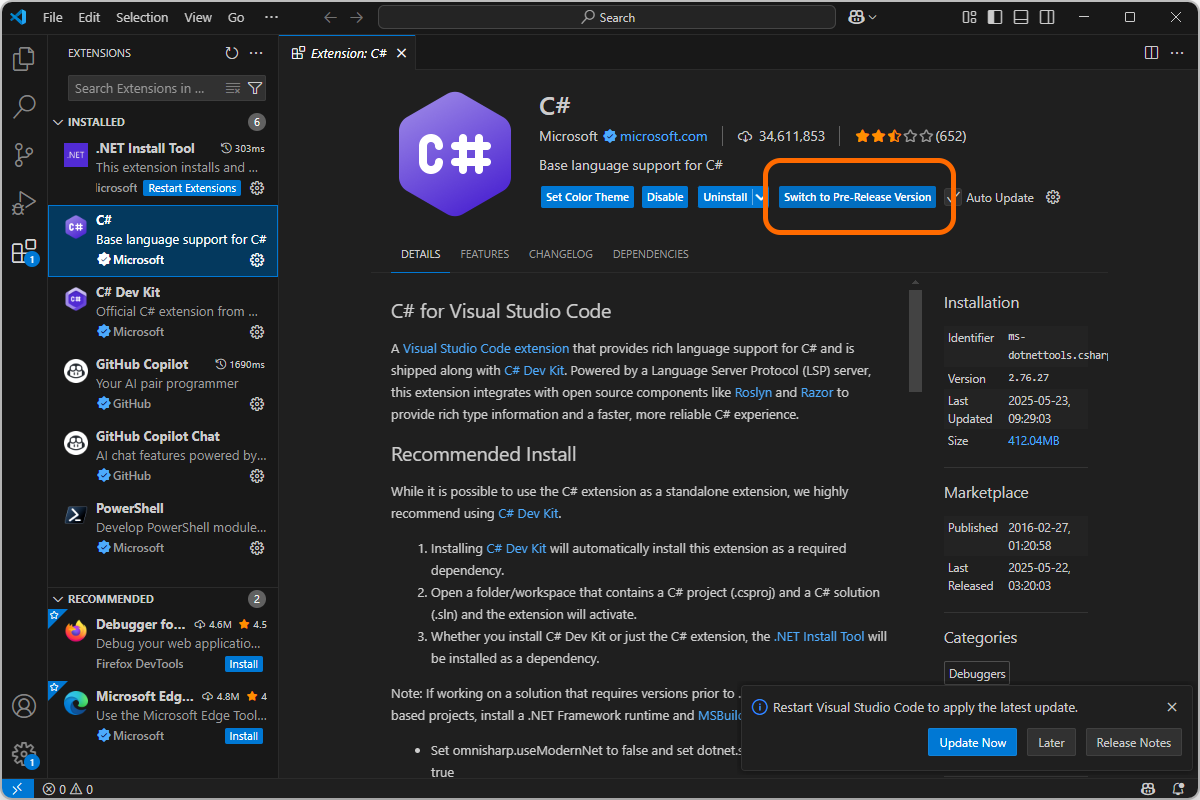This screenshot has width=1200, height=800.
Task: Open the manage gear for GitHub Copilot extension
Action: click(x=257, y=403)
